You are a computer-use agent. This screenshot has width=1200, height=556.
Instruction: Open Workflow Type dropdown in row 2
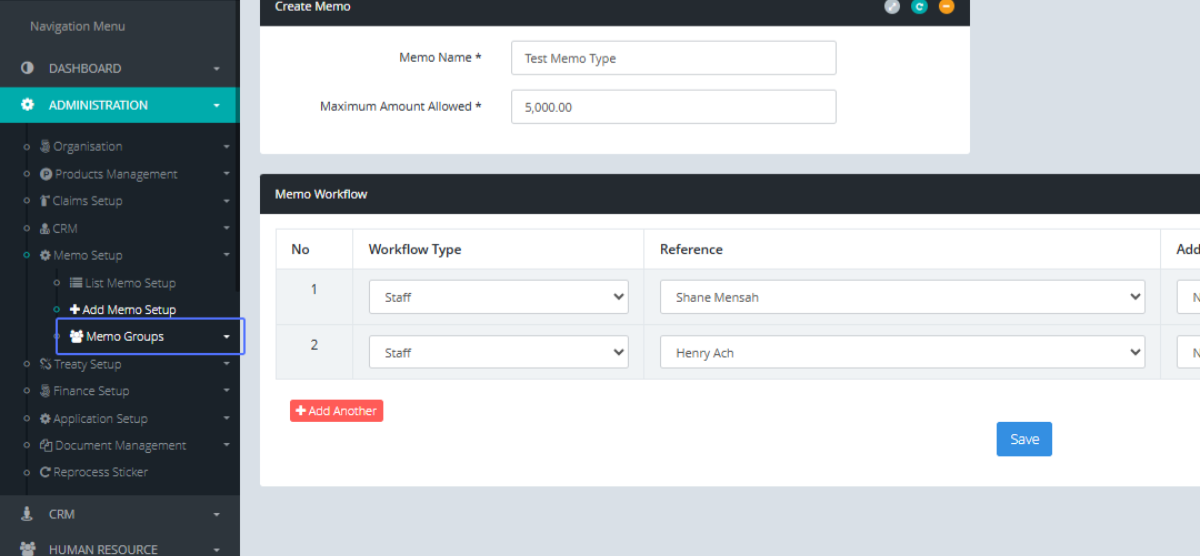point(498,353)
